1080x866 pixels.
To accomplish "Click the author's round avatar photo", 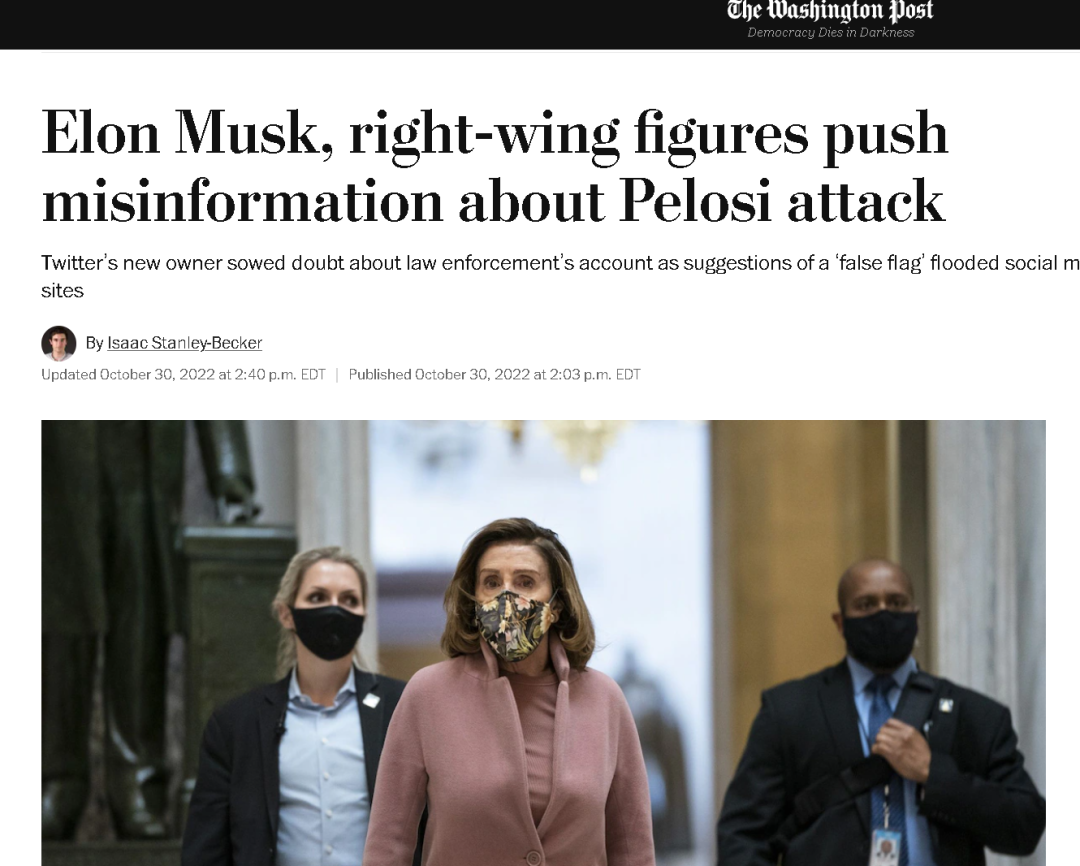I will (x=59, y=343).
